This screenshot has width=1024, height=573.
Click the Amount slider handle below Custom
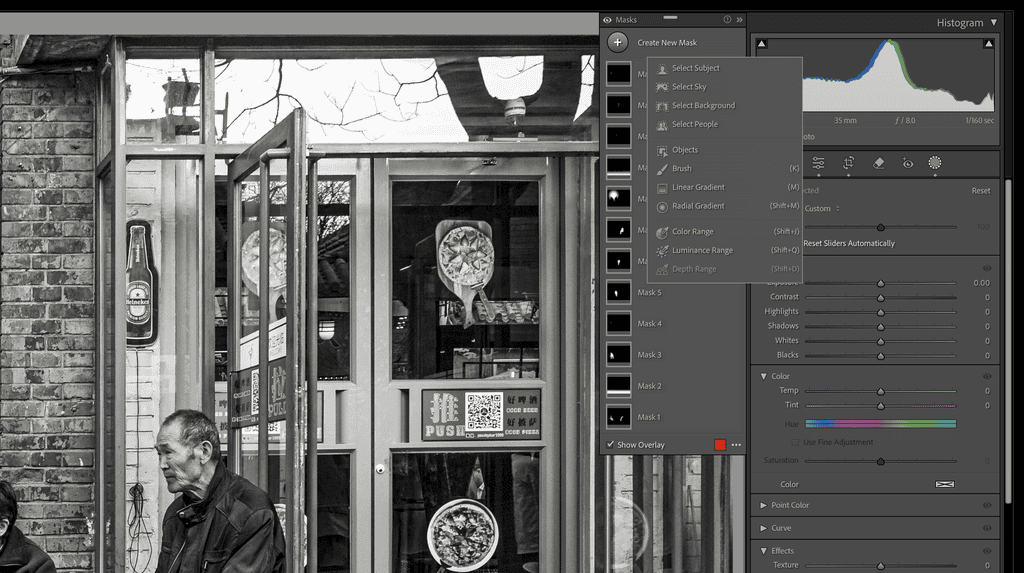tap(880, 227)
